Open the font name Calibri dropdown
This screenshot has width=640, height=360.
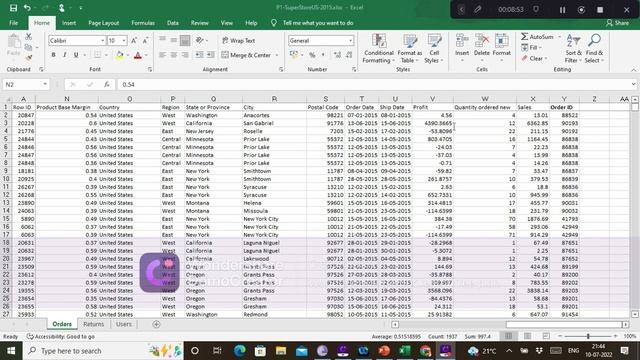(103, 40)
